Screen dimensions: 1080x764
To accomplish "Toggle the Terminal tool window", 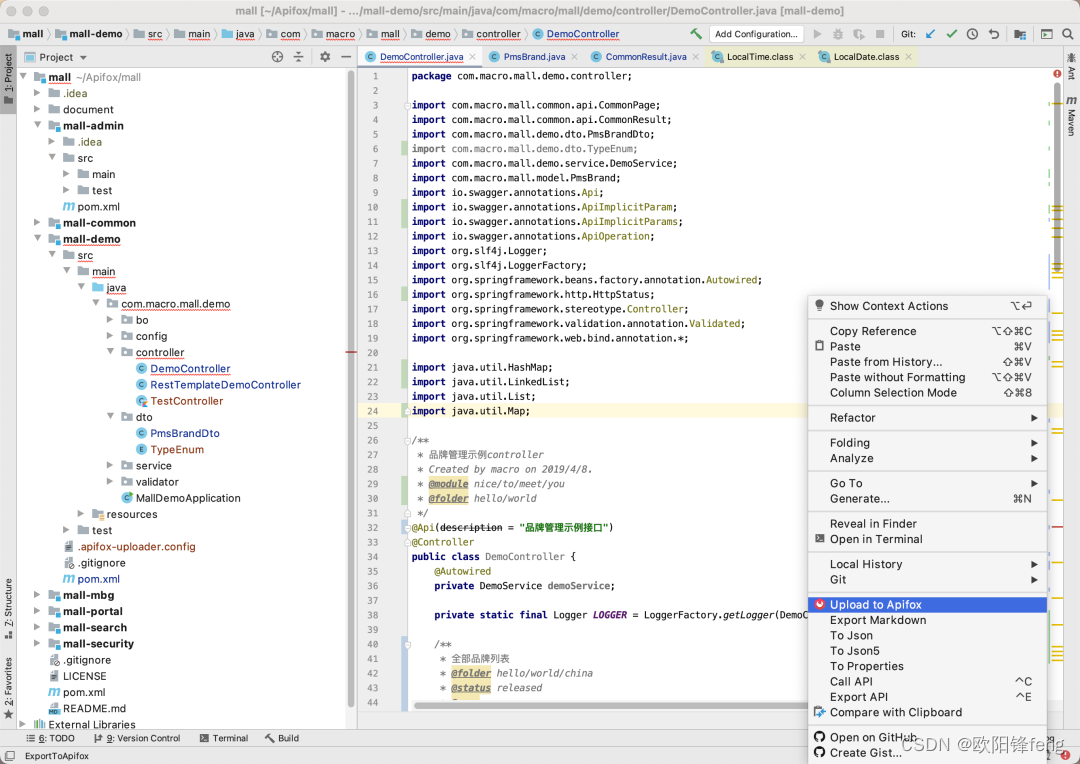I will 224,738.
